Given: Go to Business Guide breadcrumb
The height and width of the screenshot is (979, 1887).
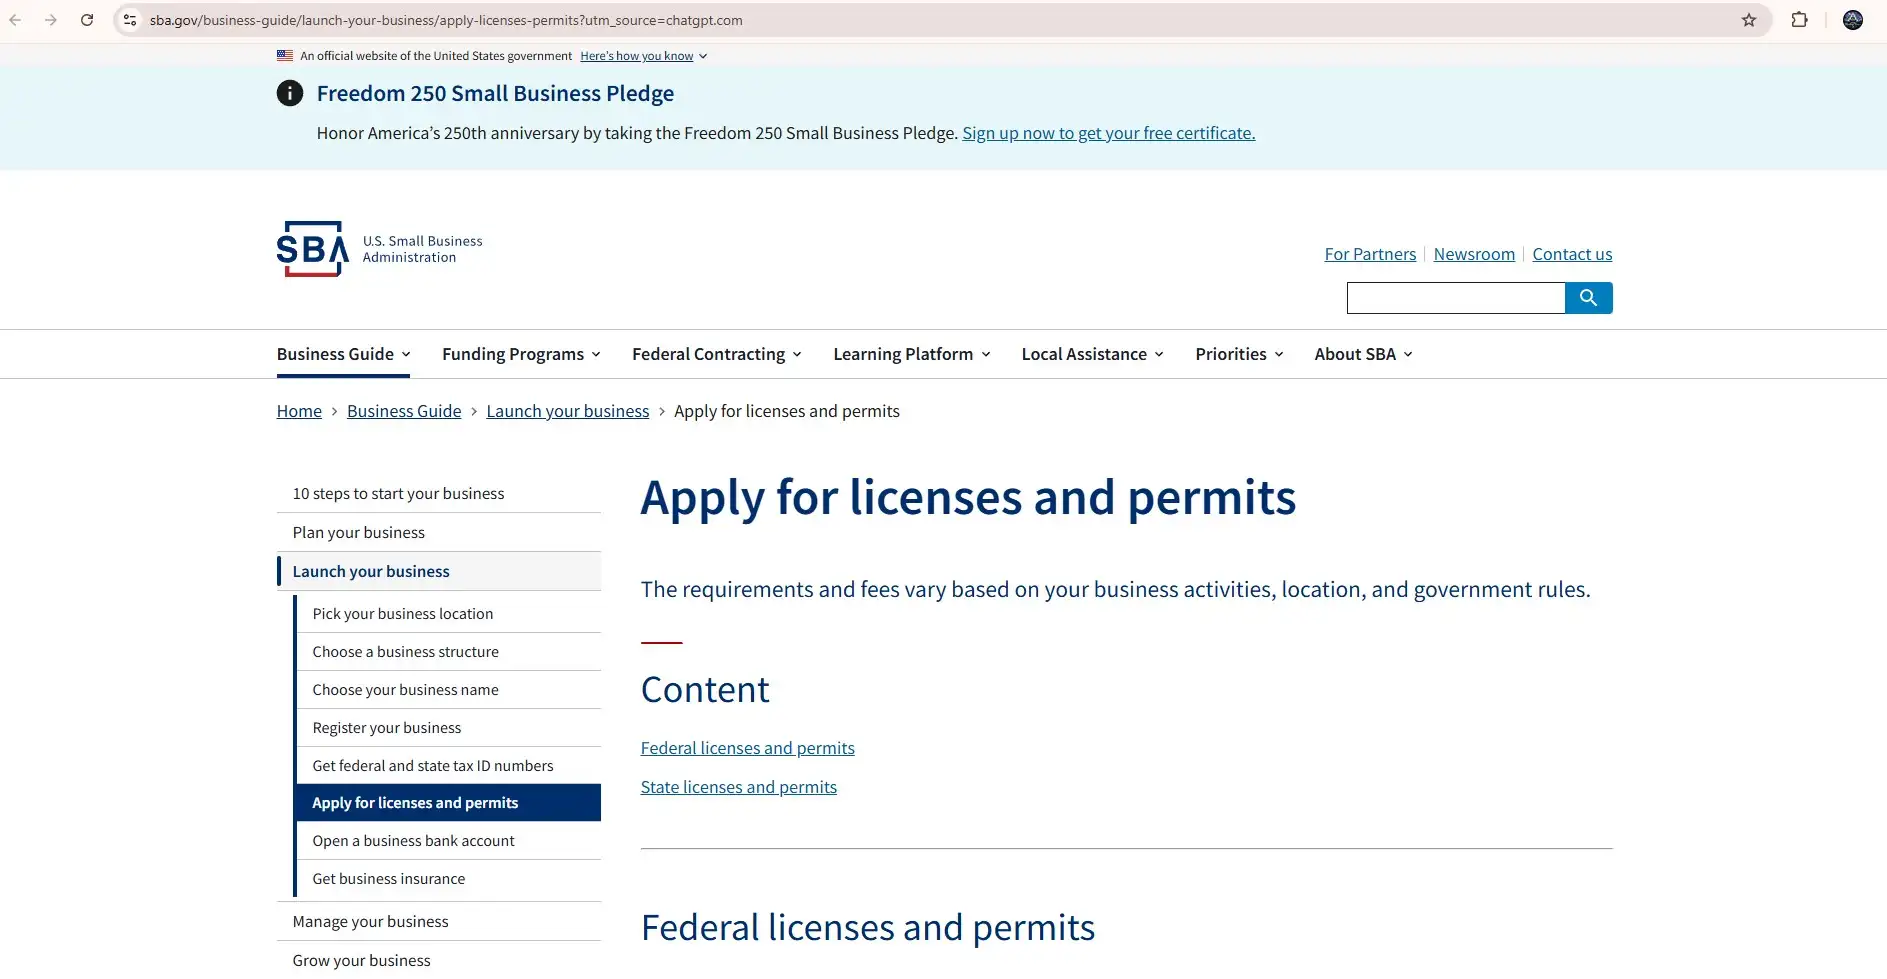Looking at the screenshot, I should pyautogui.click(x=404, y=411).
